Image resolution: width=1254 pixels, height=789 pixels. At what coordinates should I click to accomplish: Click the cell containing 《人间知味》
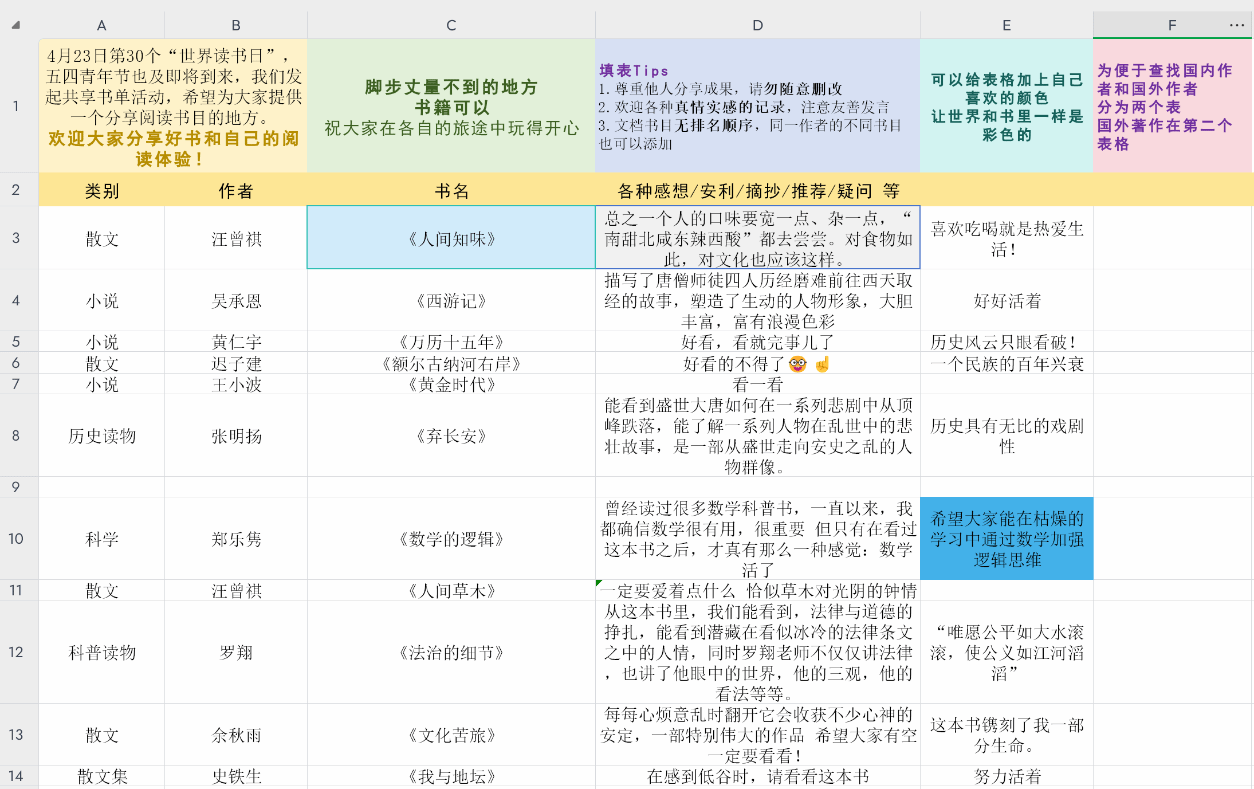coord(451,238)
